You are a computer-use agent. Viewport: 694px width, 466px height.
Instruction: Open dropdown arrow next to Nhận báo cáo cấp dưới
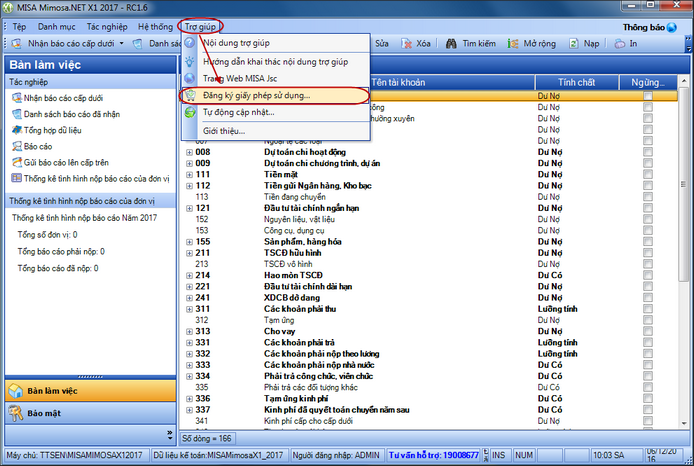tap(122, 43)
